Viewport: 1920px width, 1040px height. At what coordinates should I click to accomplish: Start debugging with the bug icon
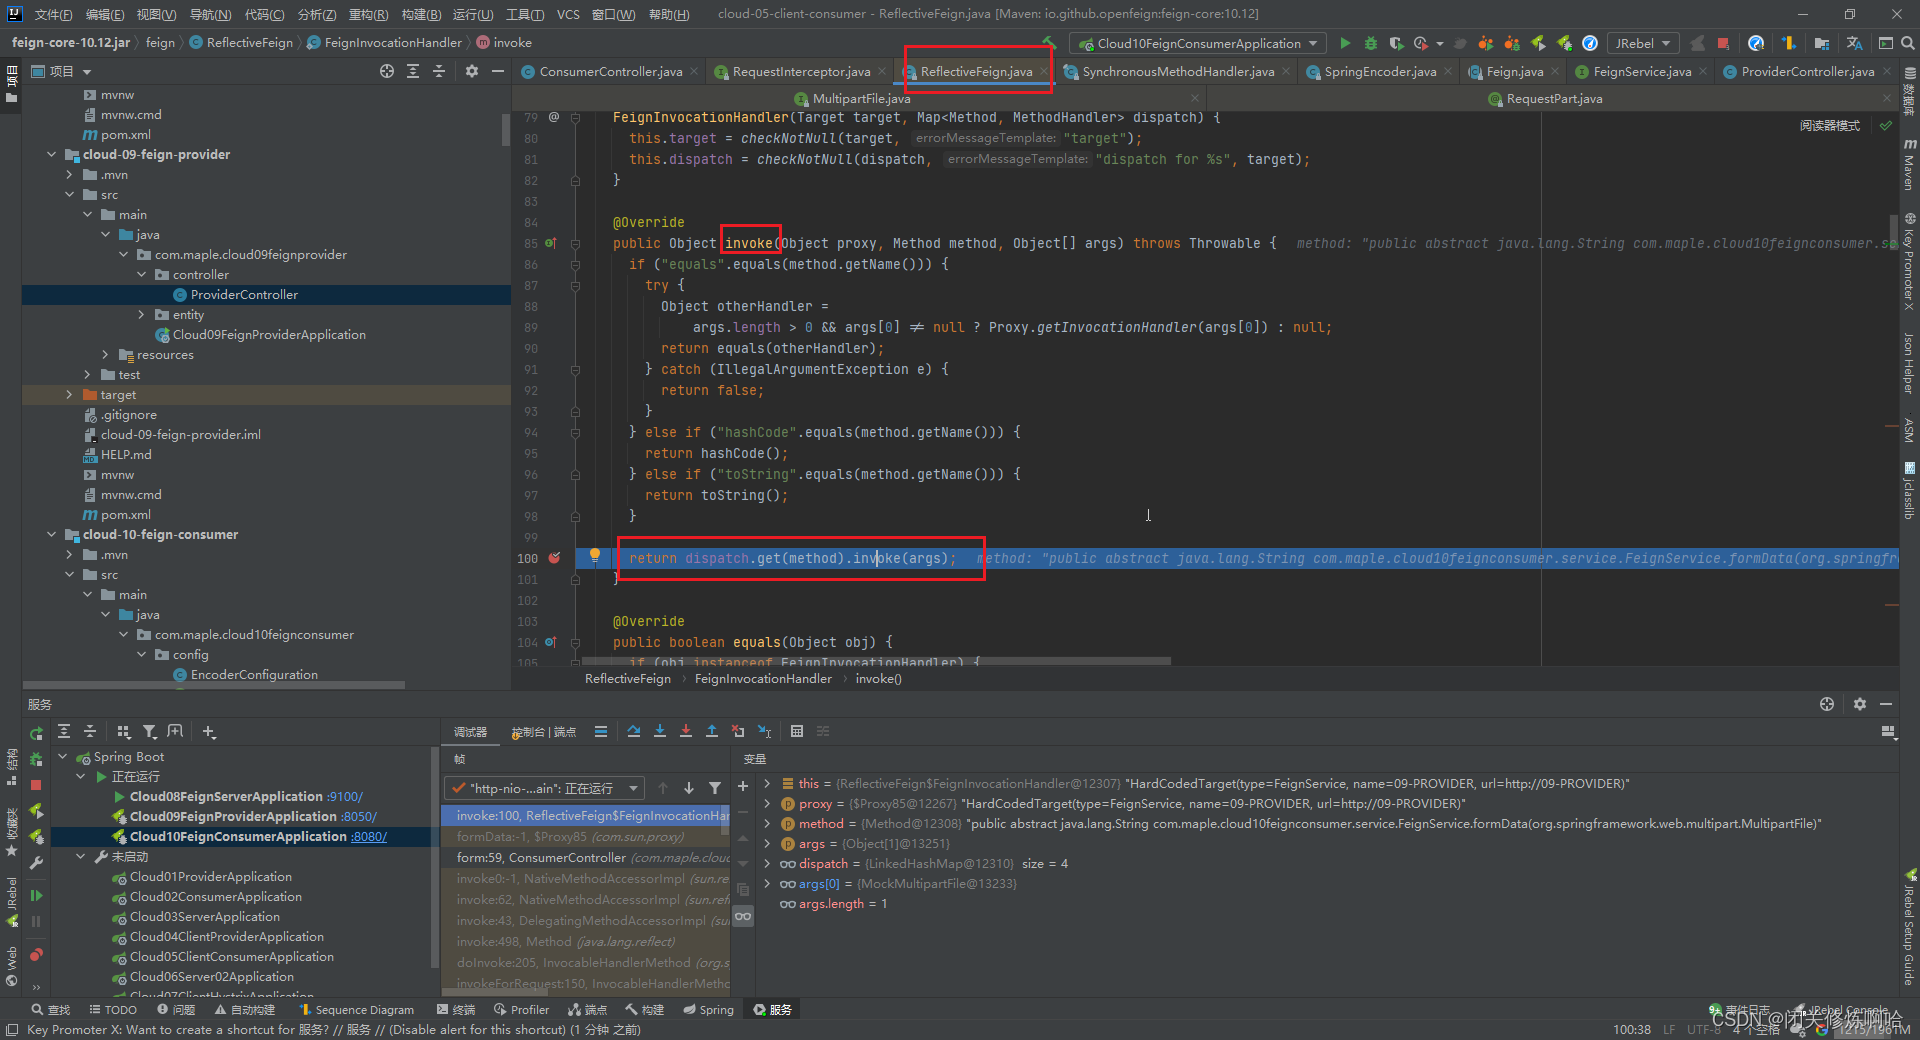click(1371, 43)
